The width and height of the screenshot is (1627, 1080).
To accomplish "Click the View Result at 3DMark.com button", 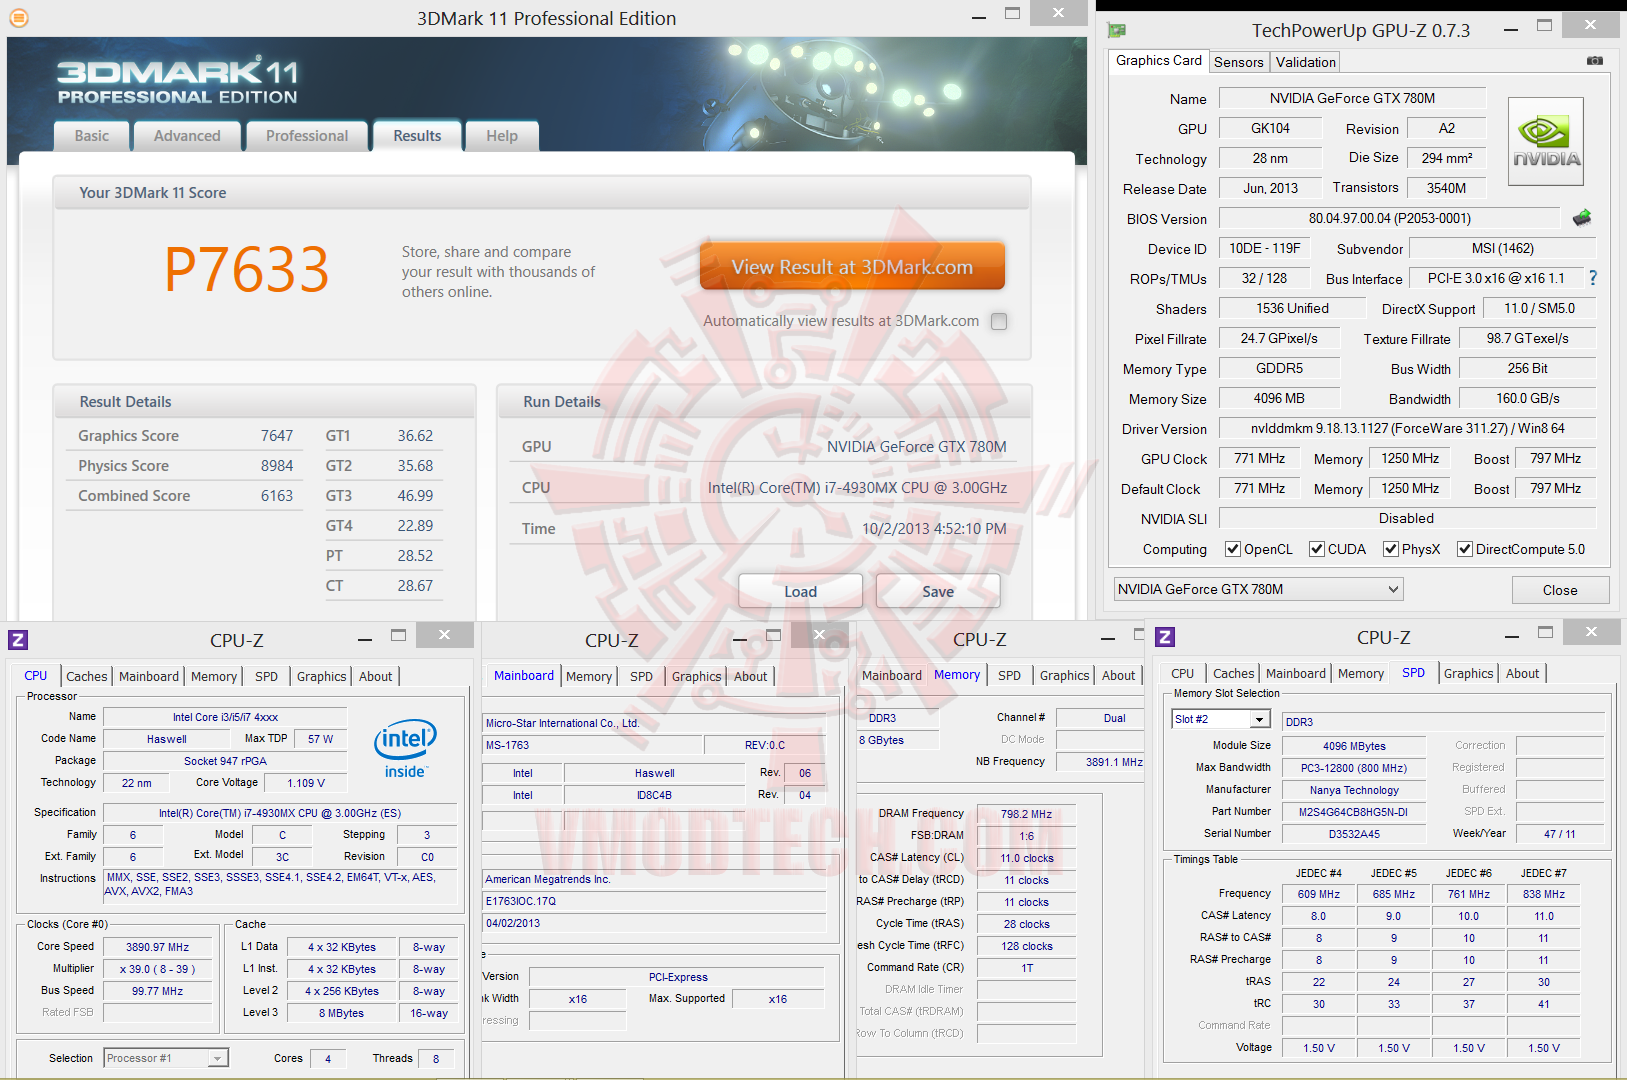I will 852,267.
